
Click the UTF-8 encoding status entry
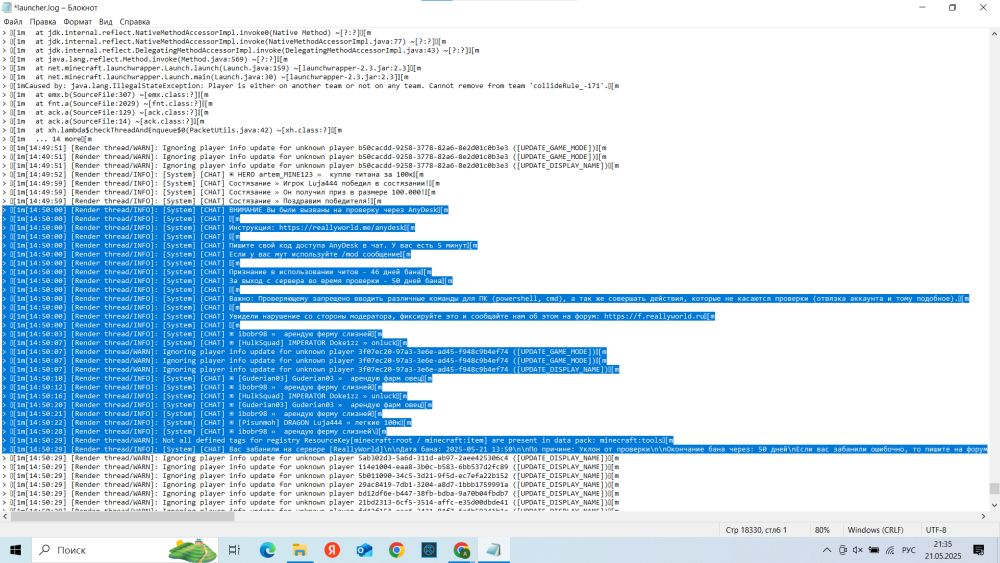tap(936, 530)
